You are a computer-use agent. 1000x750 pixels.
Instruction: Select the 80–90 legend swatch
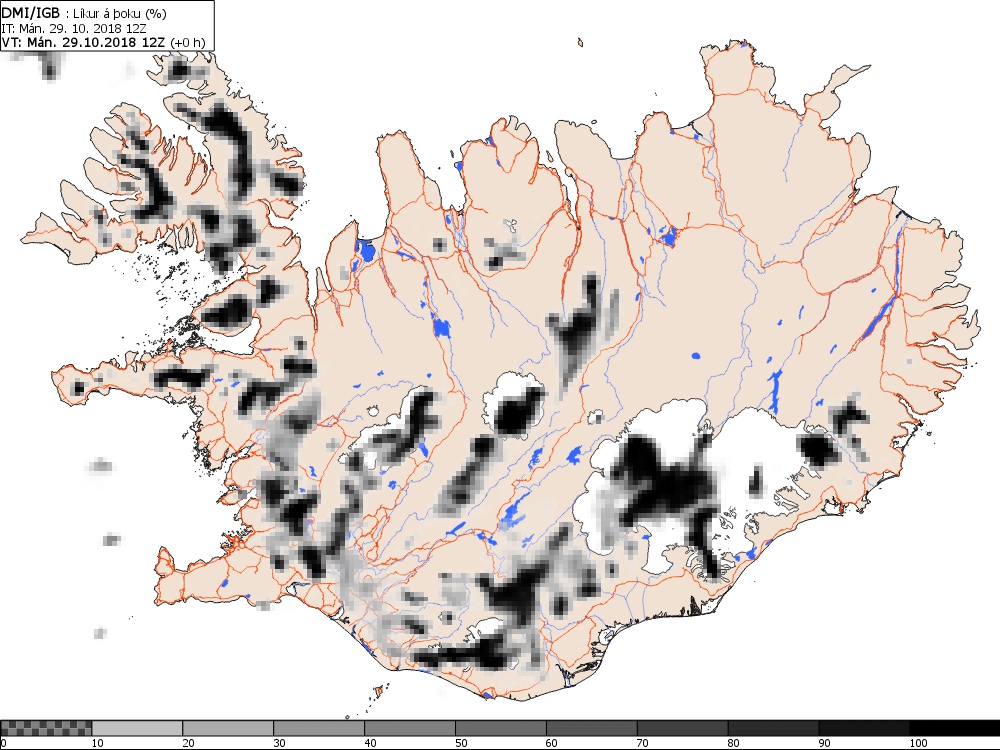point(774,728)
